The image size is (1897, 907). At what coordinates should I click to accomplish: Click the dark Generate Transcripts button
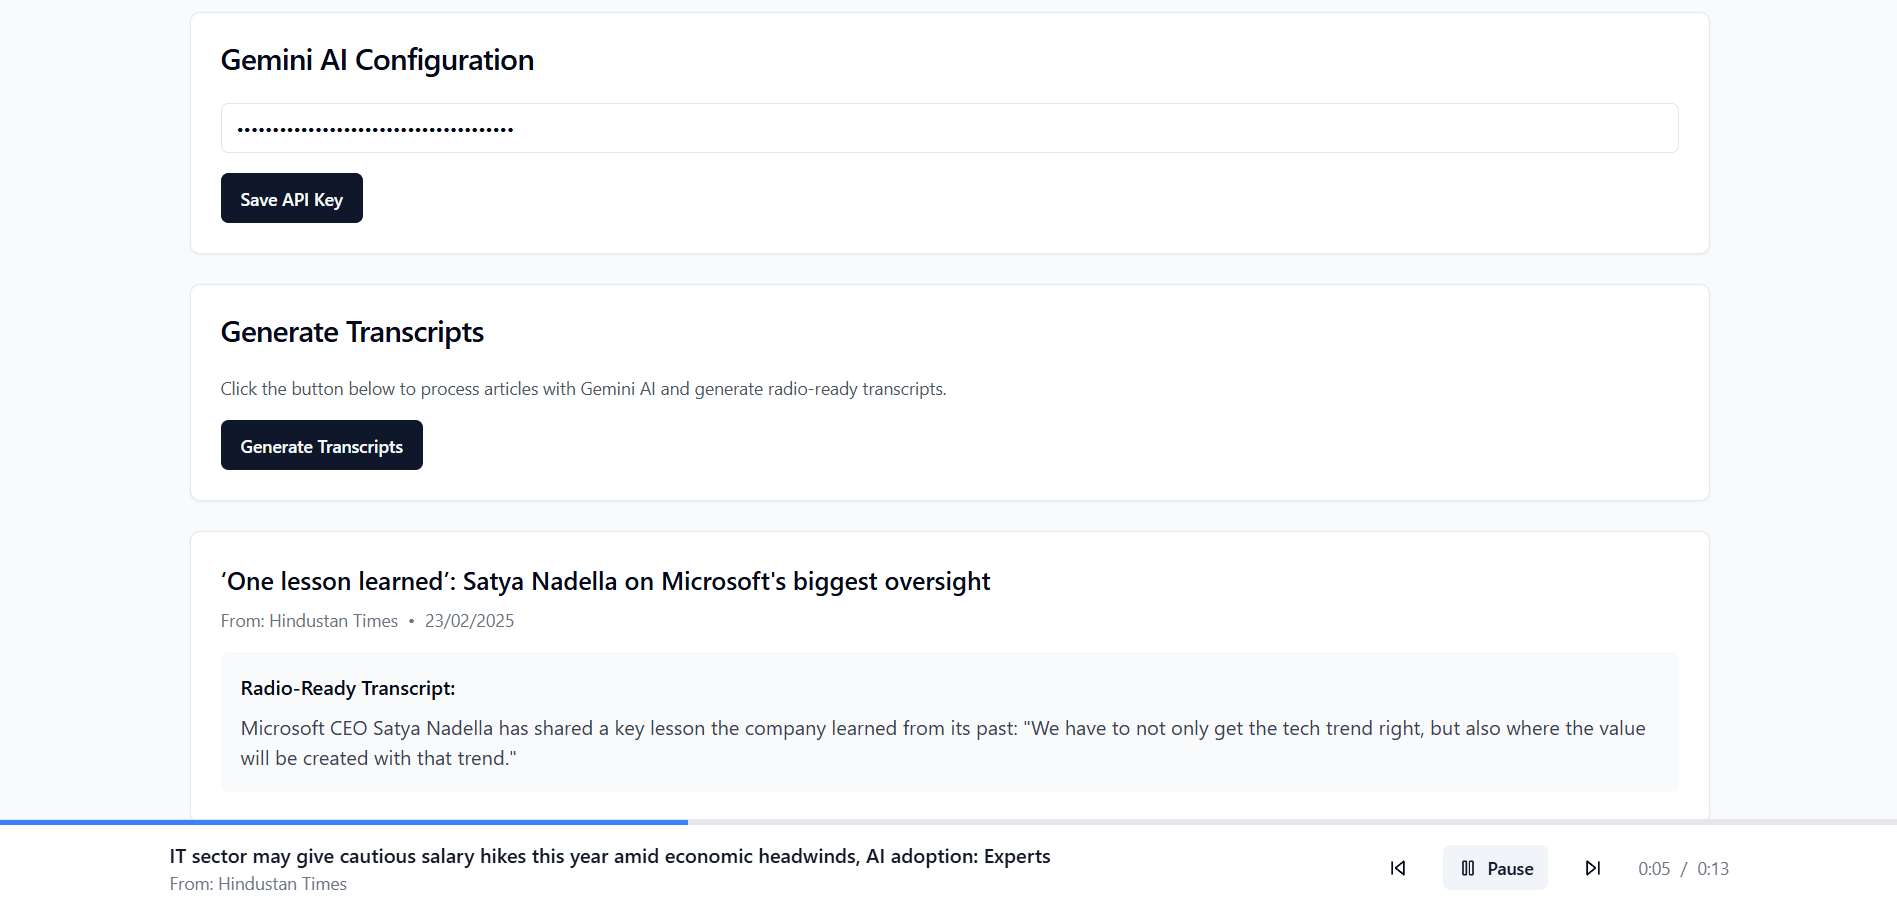click(321, 446)
